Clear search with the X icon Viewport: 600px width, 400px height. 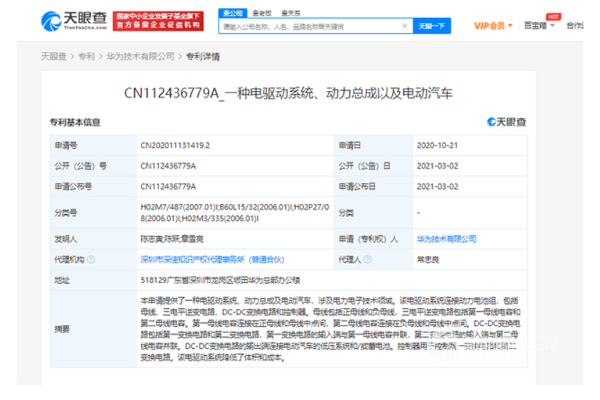click(x=404, y=26)
